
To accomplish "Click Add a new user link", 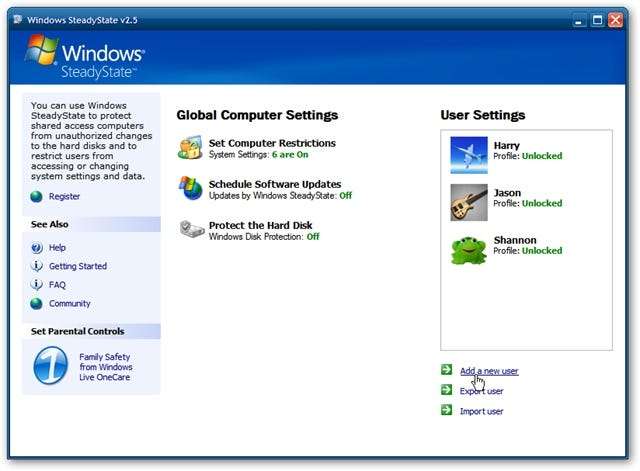I will pyautogui.click(x=489, y=371).
